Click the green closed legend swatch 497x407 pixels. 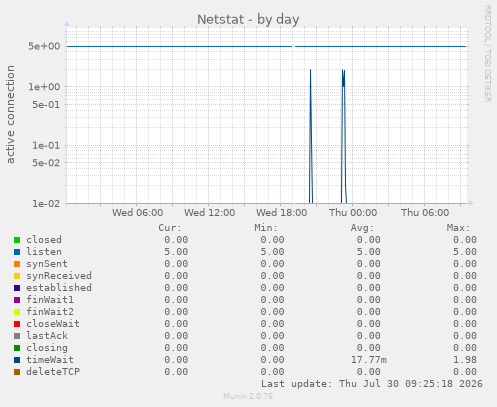17,240
